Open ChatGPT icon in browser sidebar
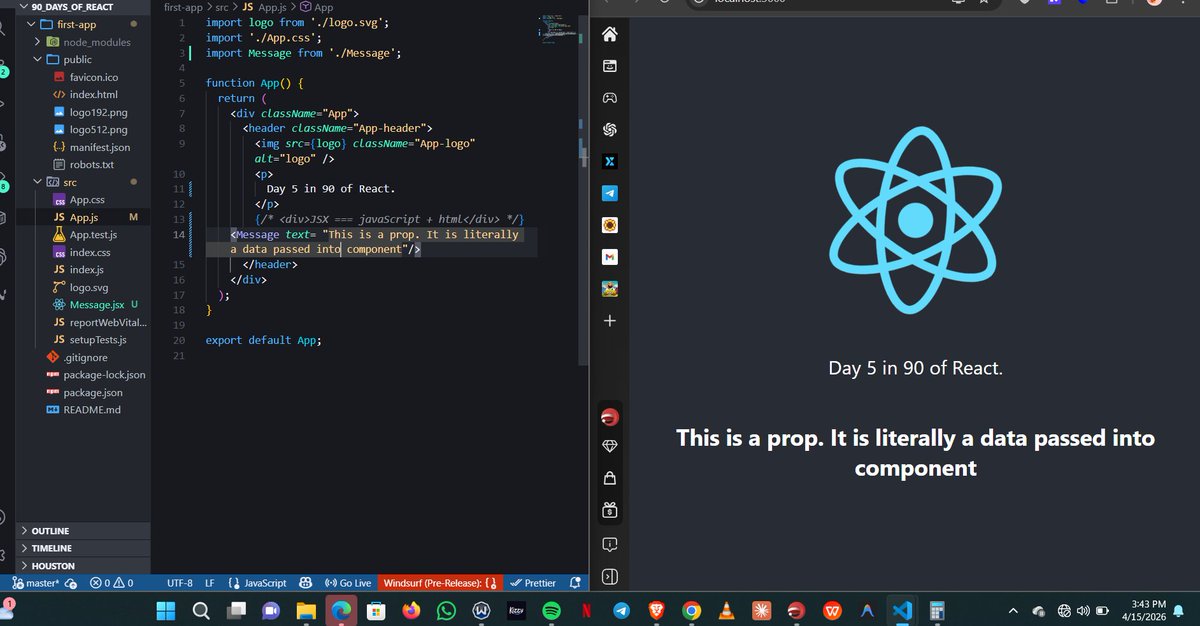Viewport: 1200px width, 626px height. click(610, 130)
